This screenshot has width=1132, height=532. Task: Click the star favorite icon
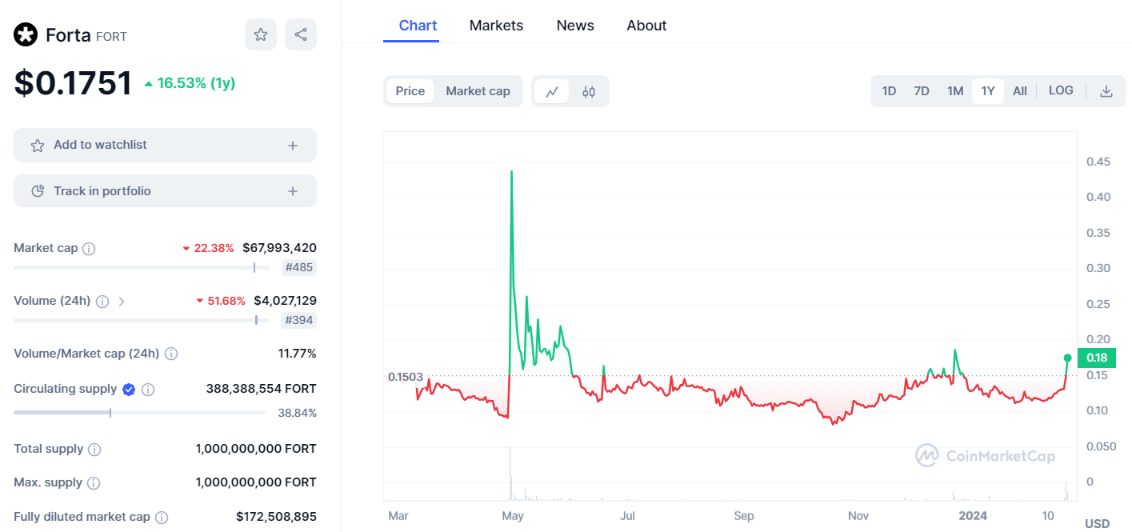260,35
